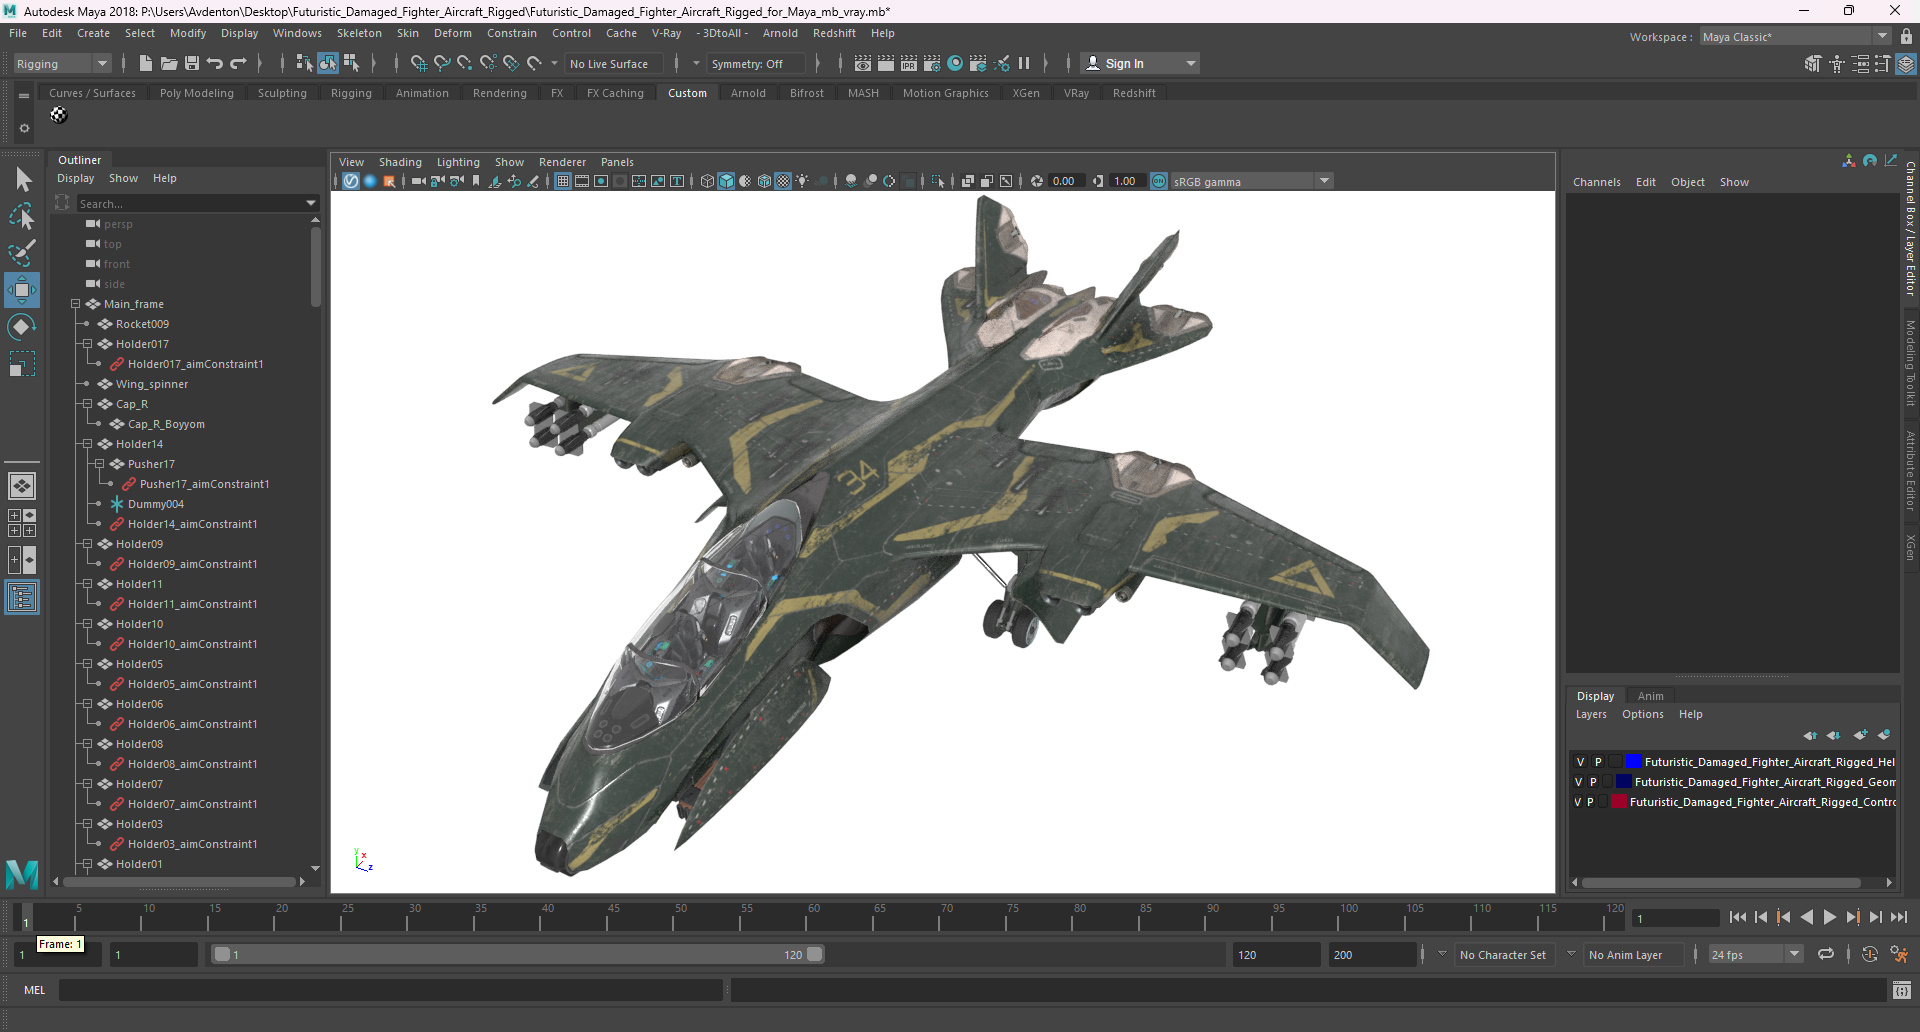Click the Open Scene folder icon

[169, 63]
